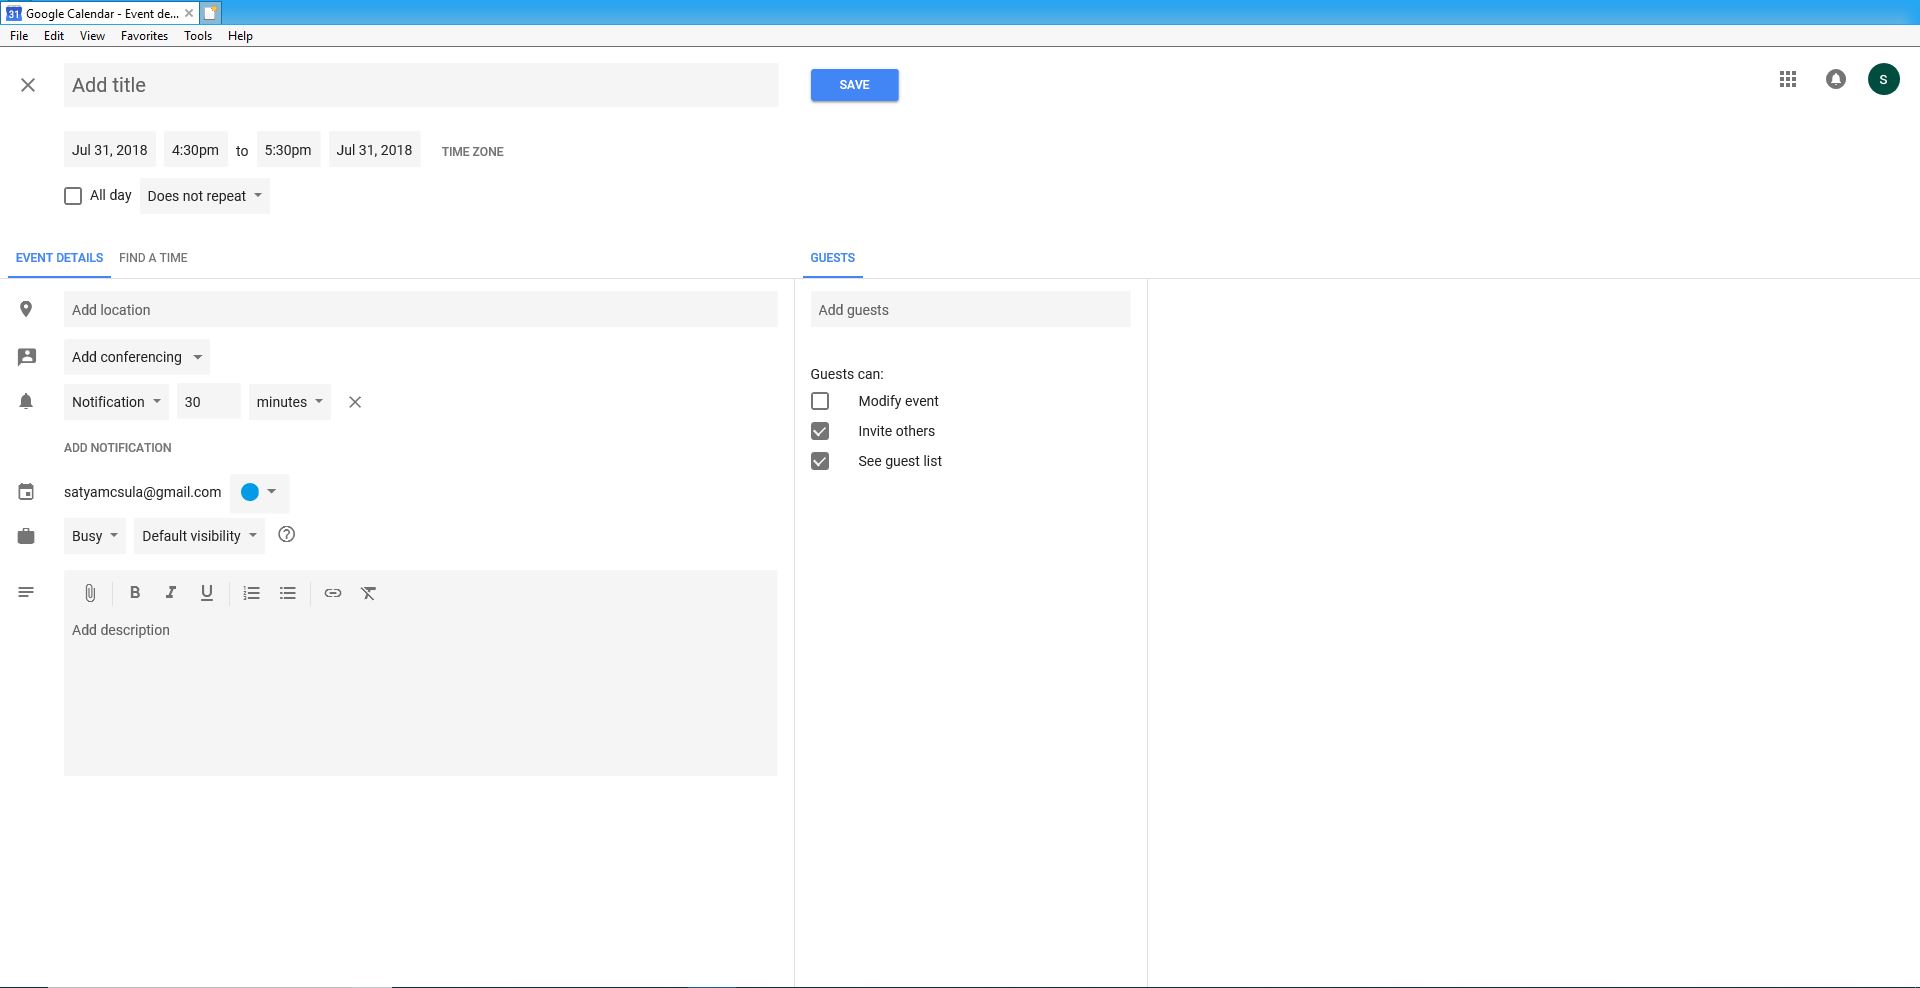1920x988 pixels.
Task: Open the Google apps grid
Action: coord(1788,79)
